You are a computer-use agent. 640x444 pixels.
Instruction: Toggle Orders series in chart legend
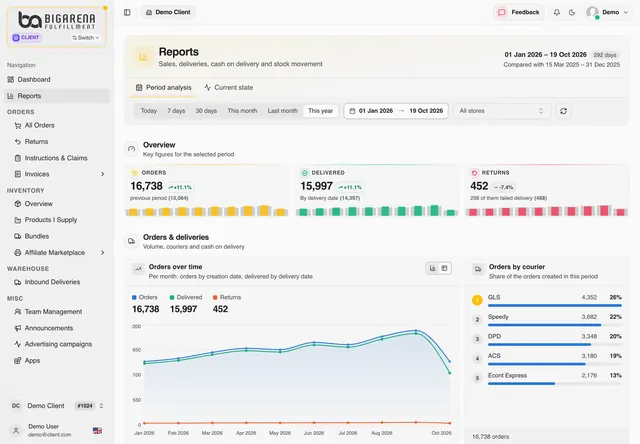[145, 297]
